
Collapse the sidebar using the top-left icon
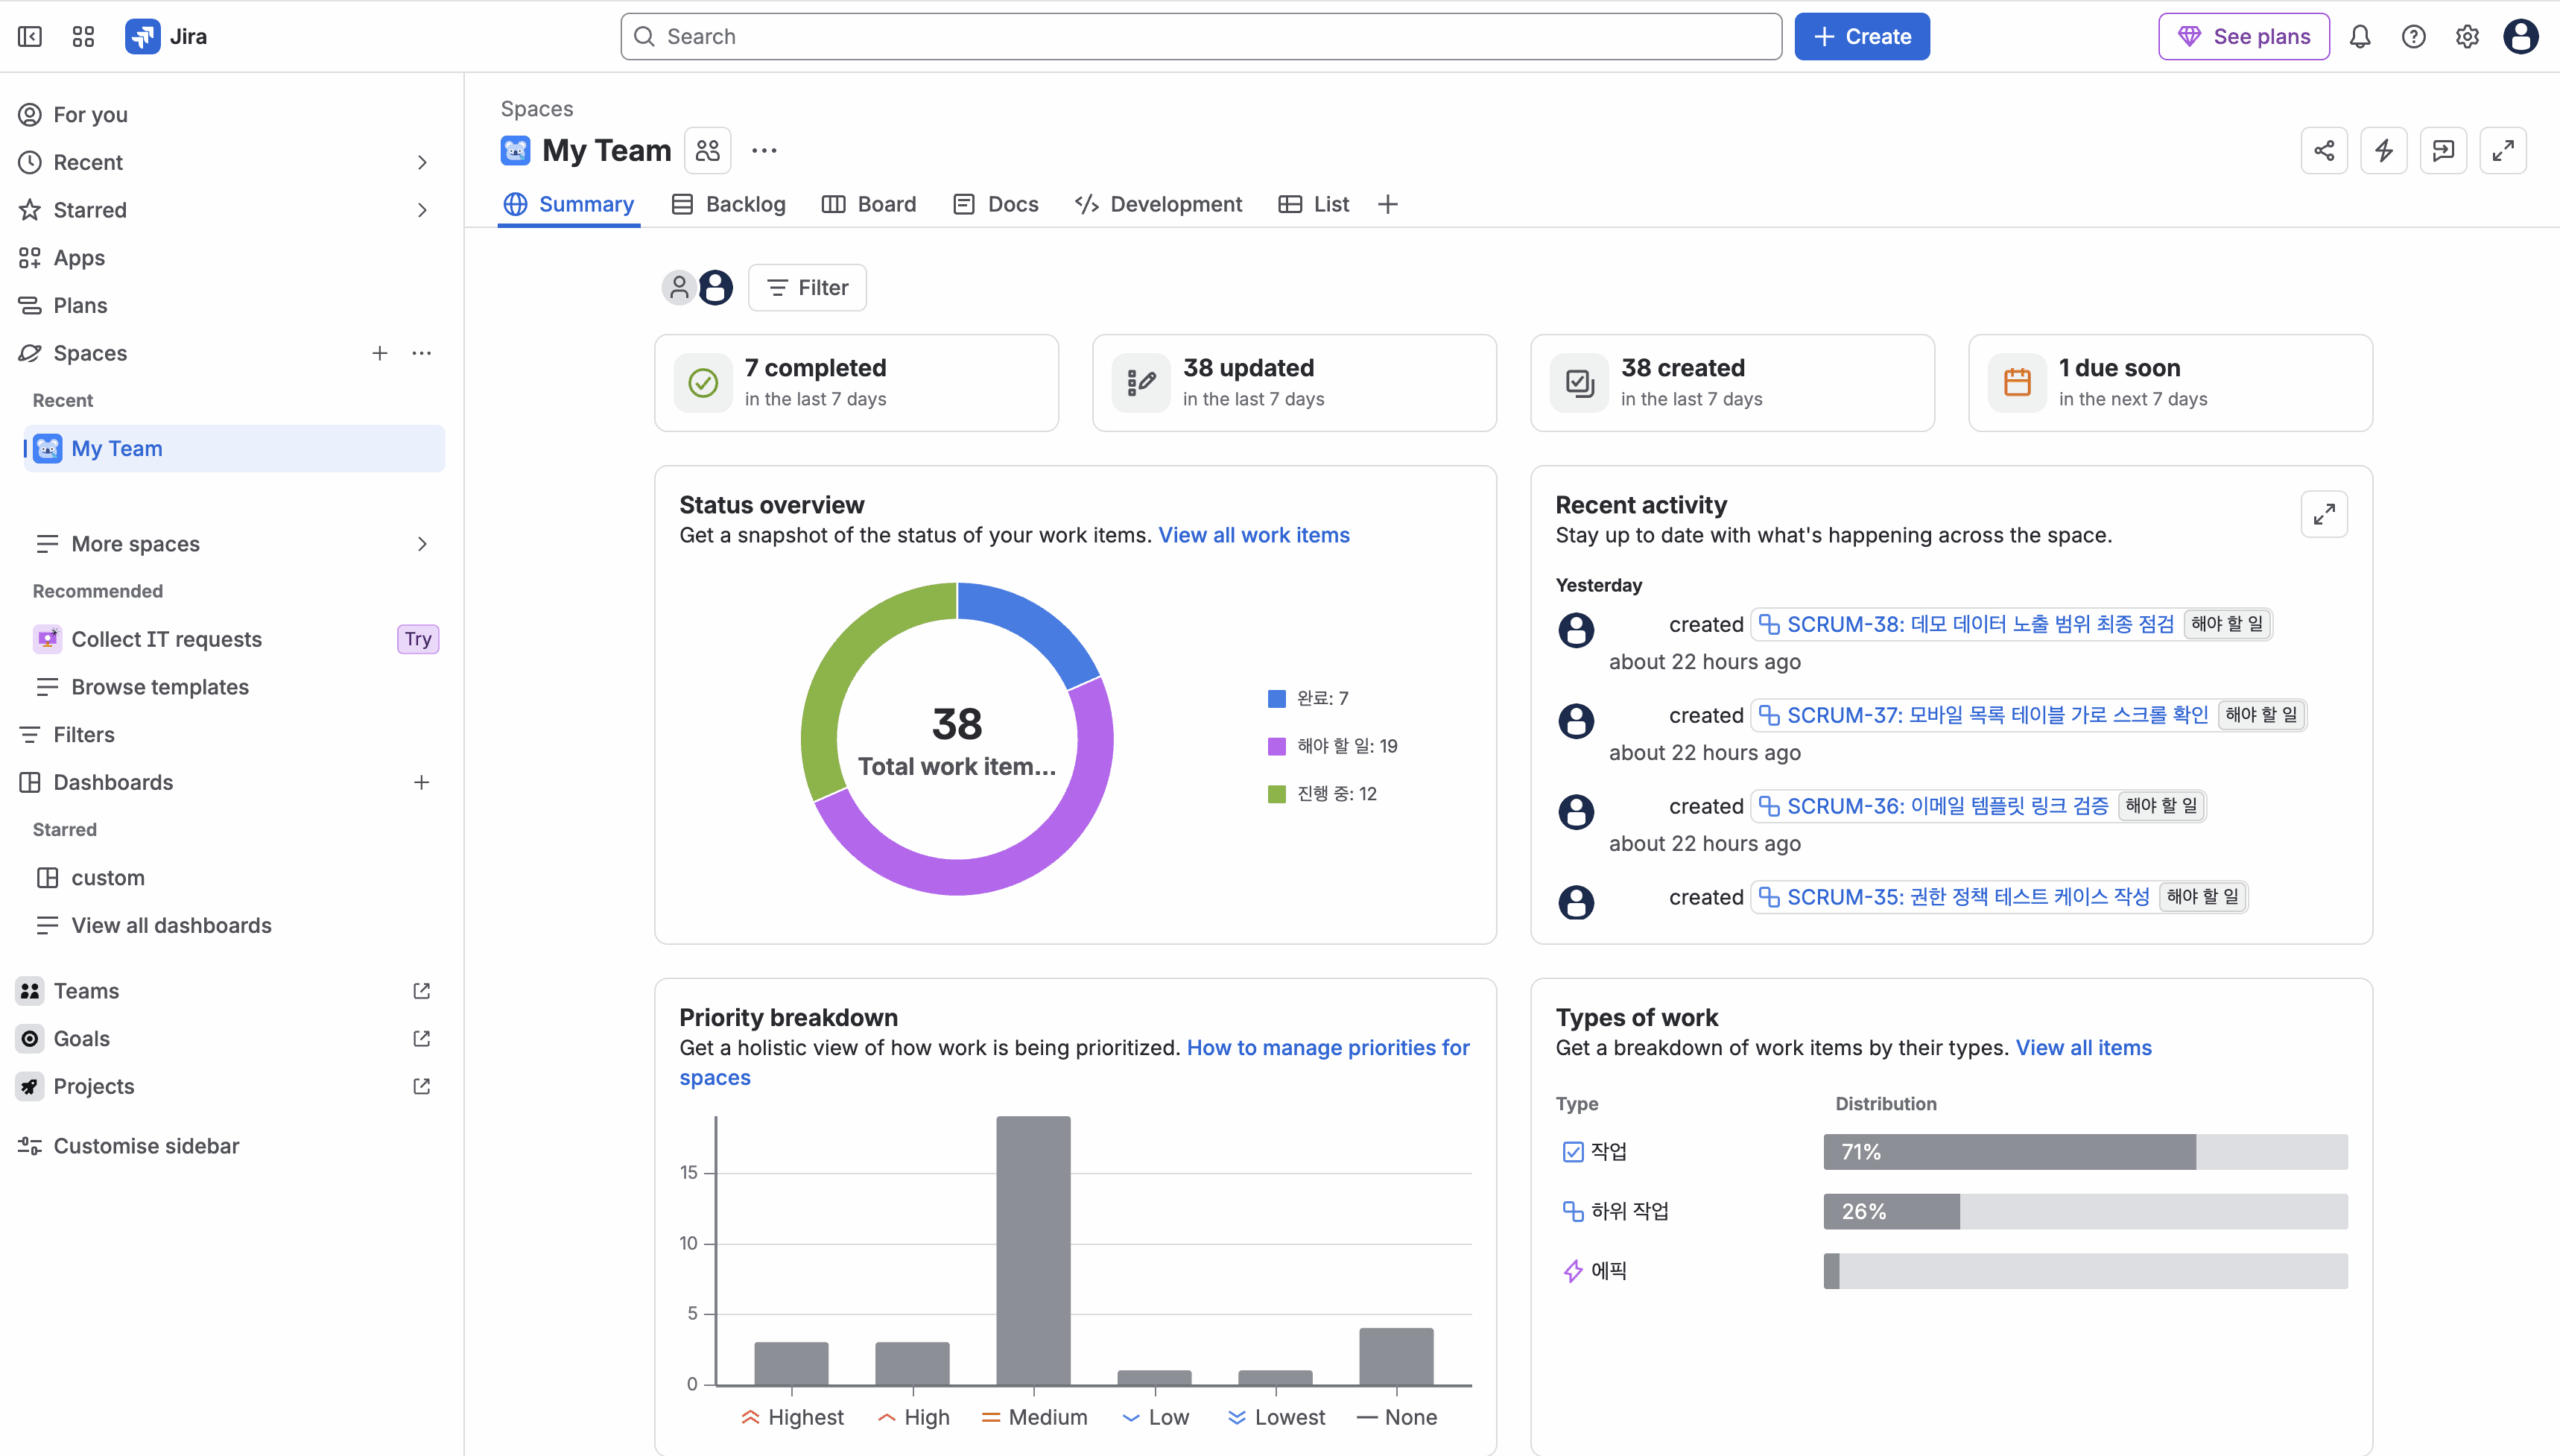(30, 37)
